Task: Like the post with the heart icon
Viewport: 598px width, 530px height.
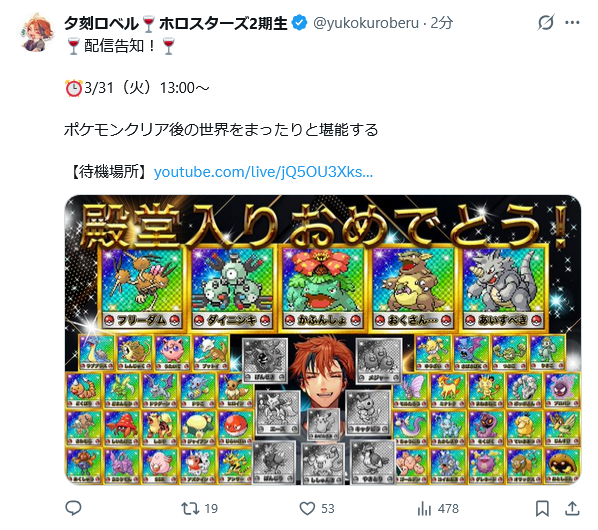Action: point(307,508)
